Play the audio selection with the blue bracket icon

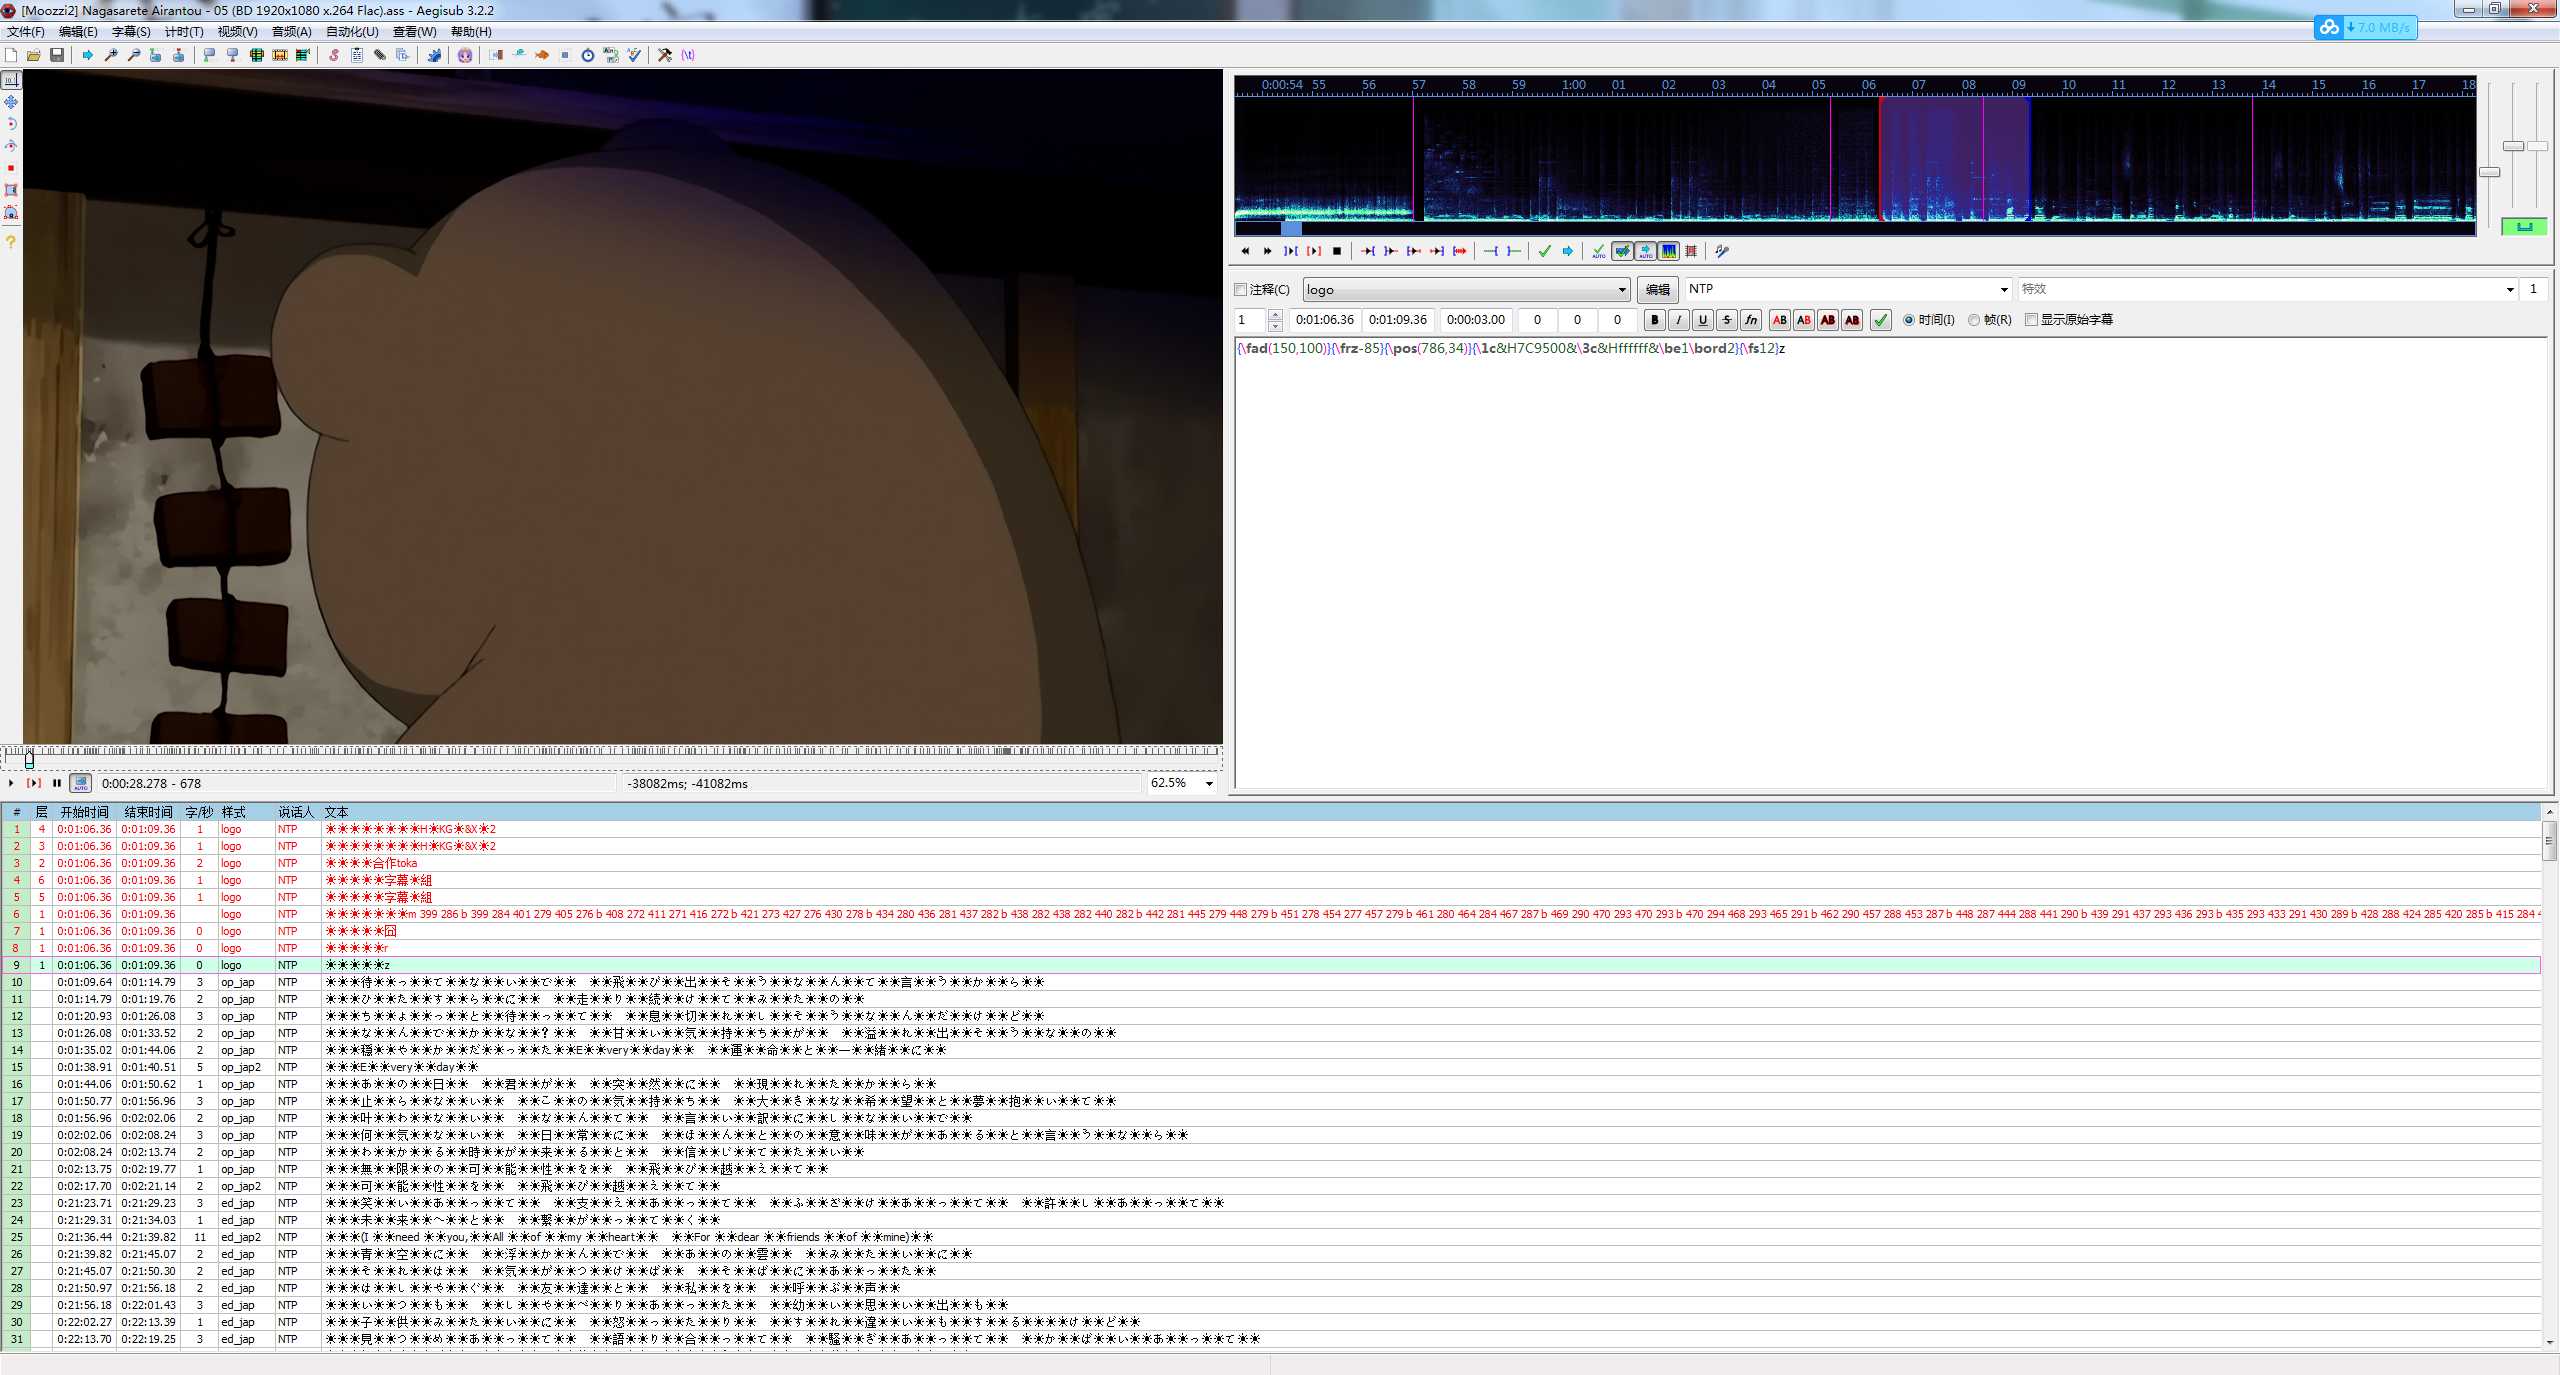tap(1291, 251)
